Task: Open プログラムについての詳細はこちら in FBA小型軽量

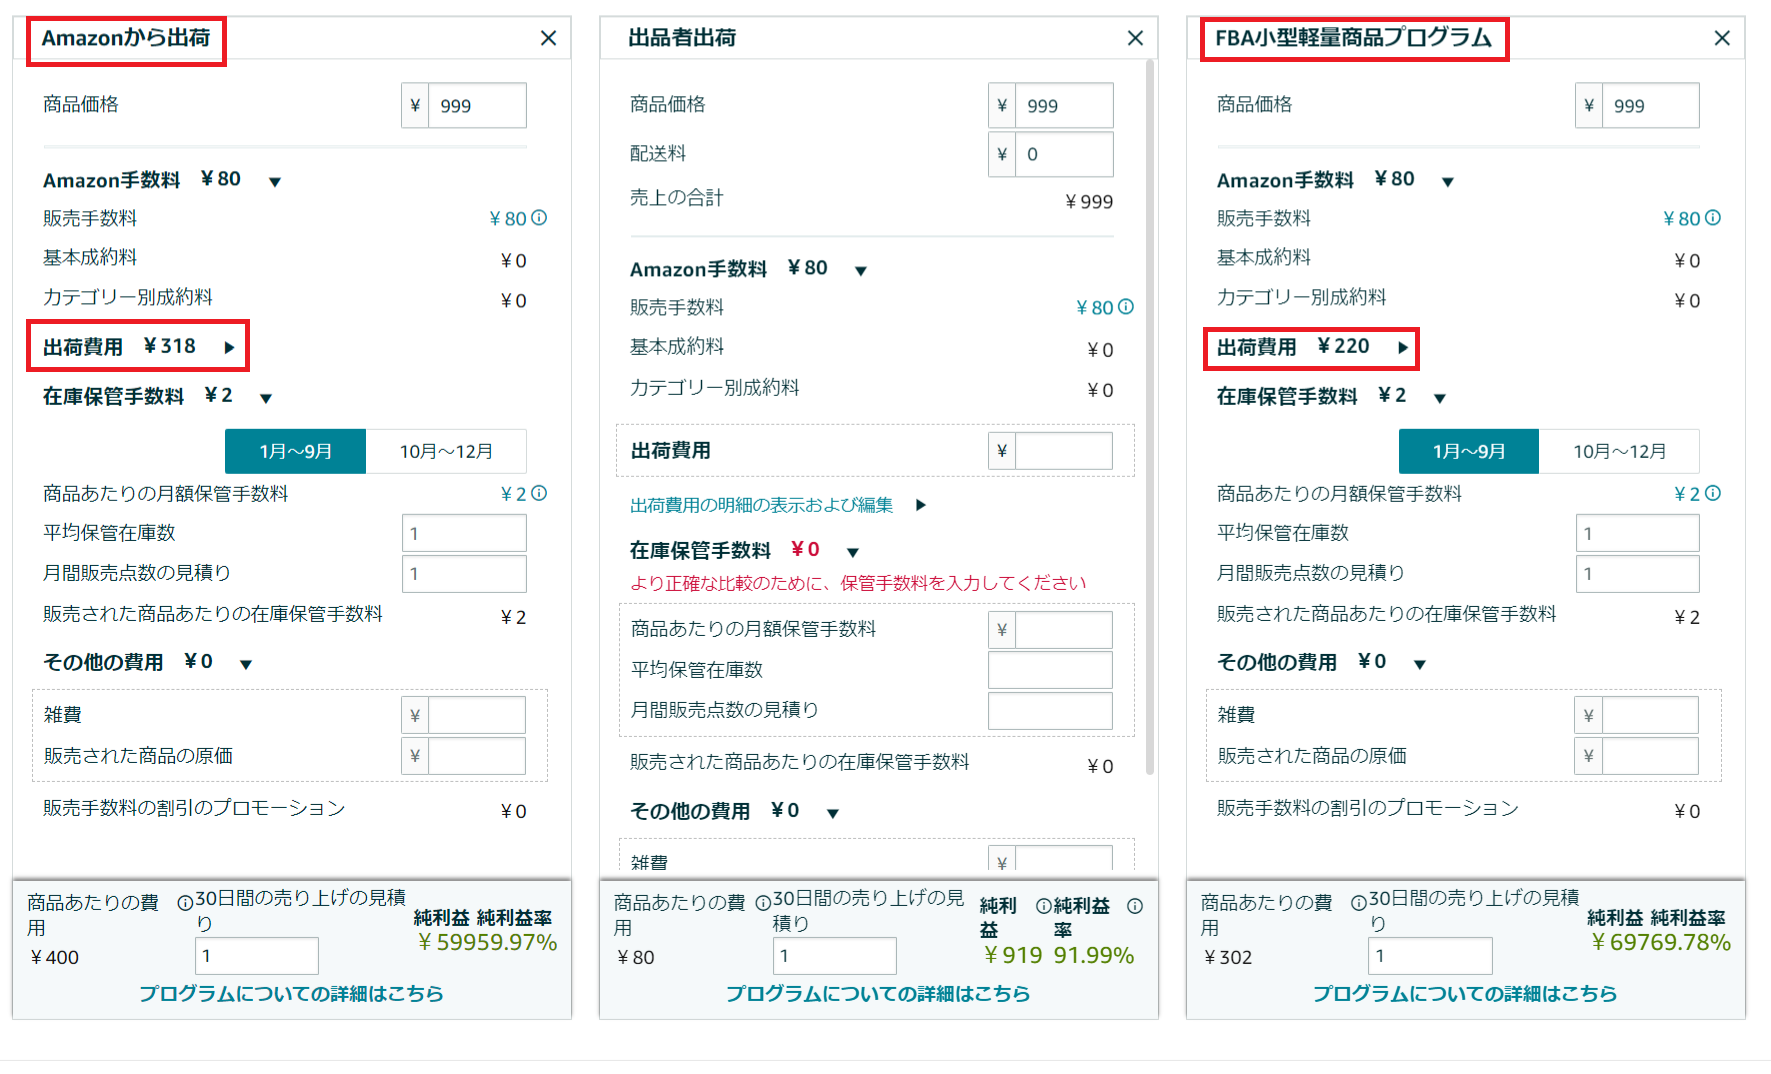Action: tap(1465, 993)
